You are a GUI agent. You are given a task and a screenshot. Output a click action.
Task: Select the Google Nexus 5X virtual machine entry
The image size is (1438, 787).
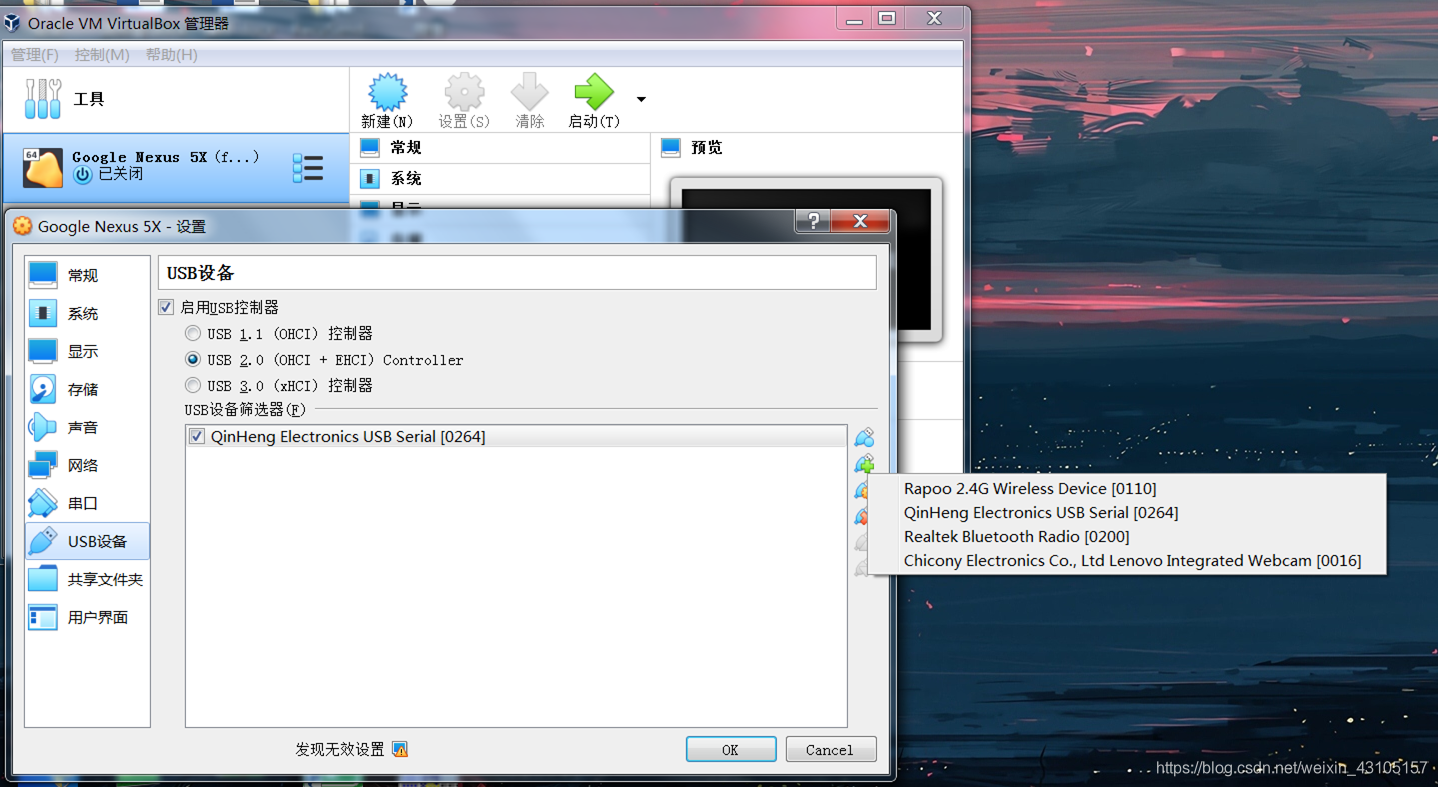175,166
